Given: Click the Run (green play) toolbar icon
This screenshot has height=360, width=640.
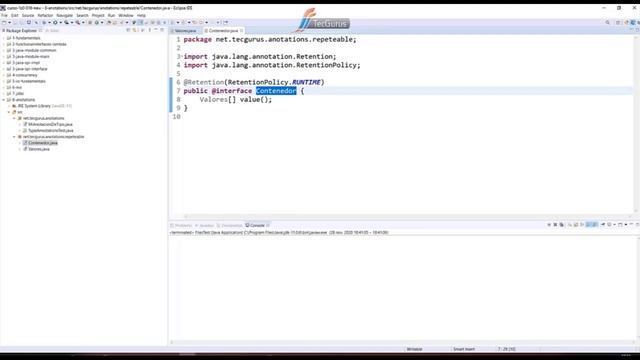Looking at the screenshot, I should click(x=55, y=22).
